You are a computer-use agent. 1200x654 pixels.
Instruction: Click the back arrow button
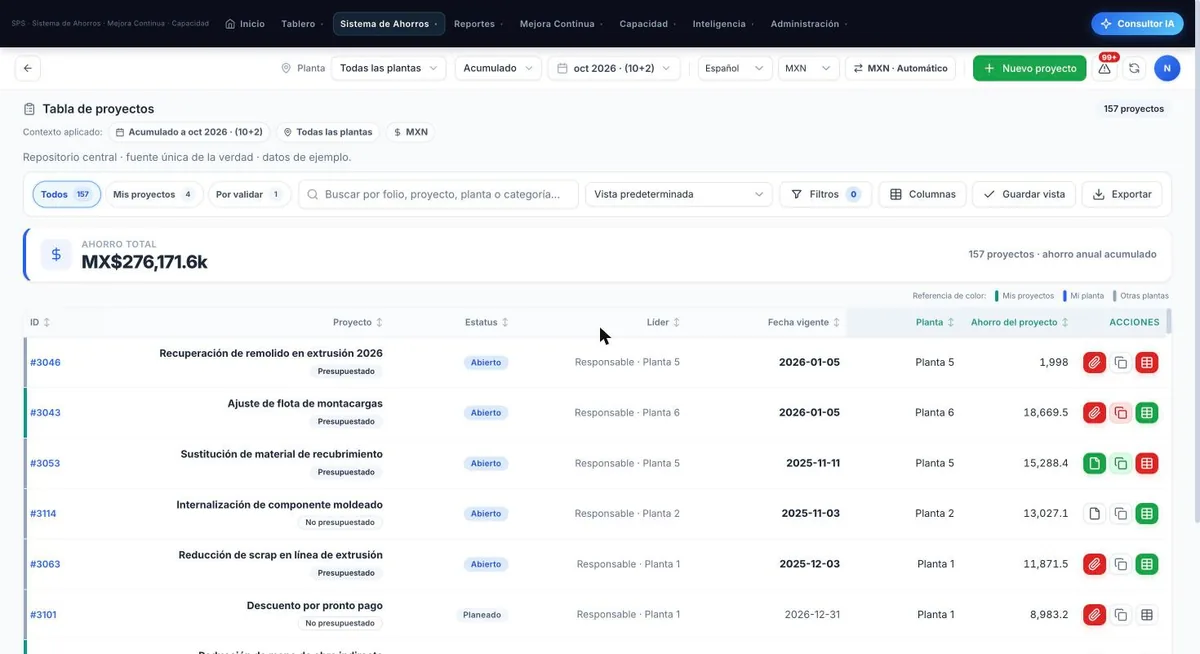28,68
